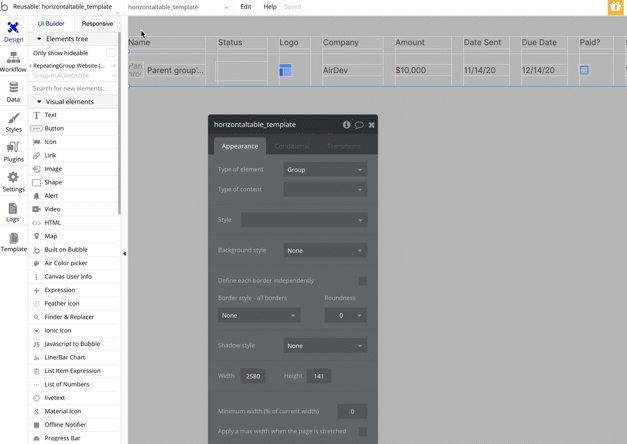This screenshot has height=444, width=627.
Task: Open the Plugins section in sidebar
Action: [x=13, y=152]
